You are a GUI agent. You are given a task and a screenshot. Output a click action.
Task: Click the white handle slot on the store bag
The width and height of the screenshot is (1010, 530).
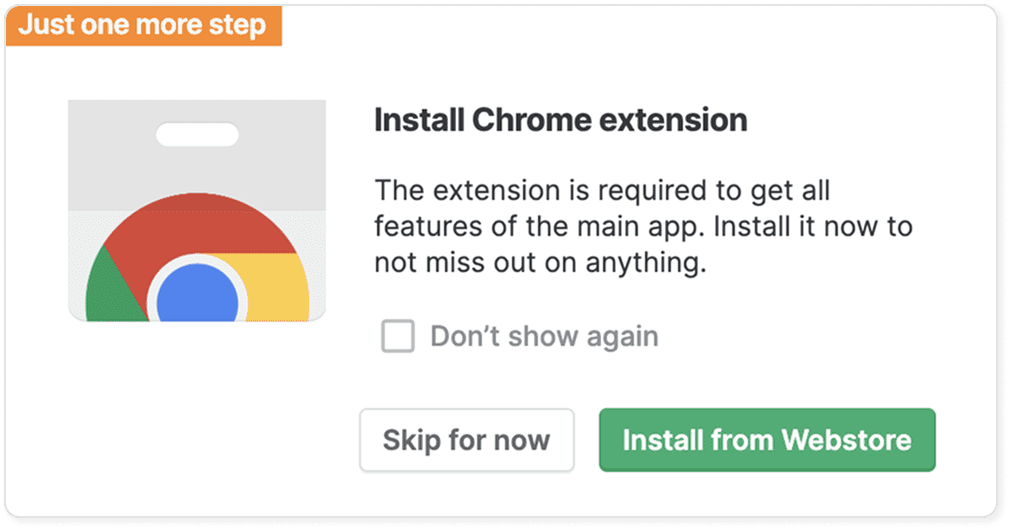tap(197, 134)
